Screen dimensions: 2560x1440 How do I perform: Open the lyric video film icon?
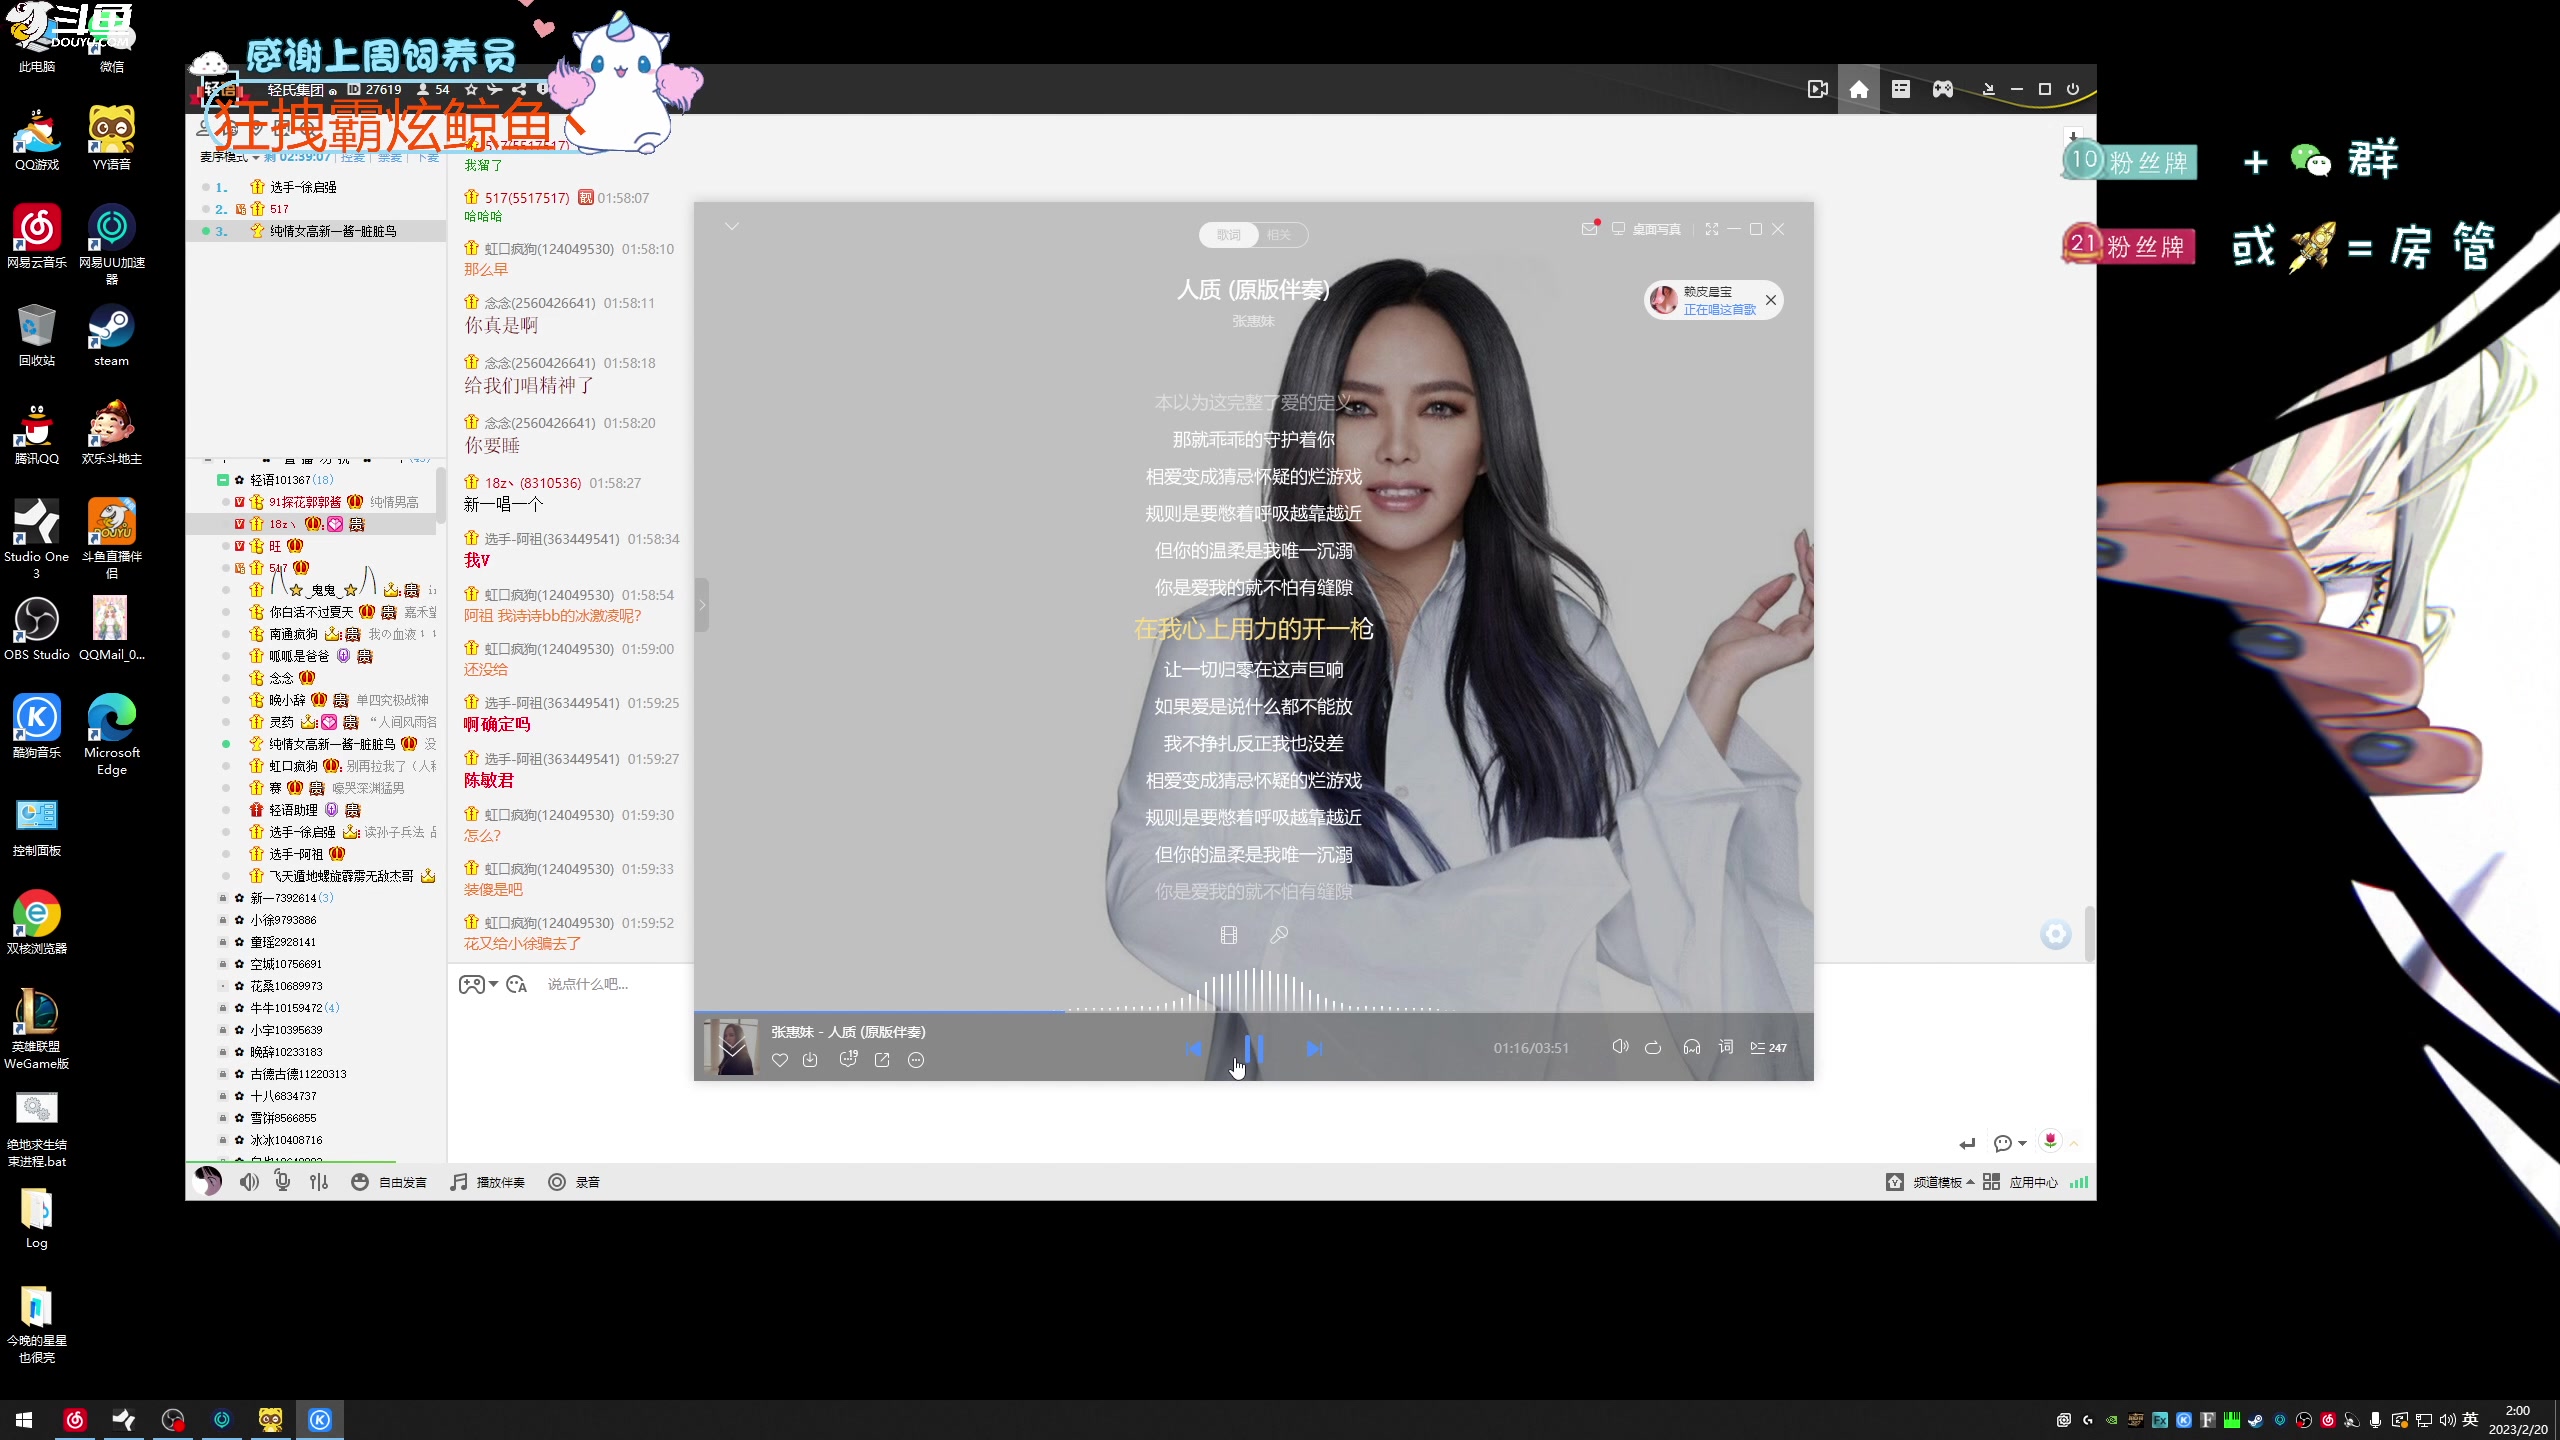click(1229, 935)
